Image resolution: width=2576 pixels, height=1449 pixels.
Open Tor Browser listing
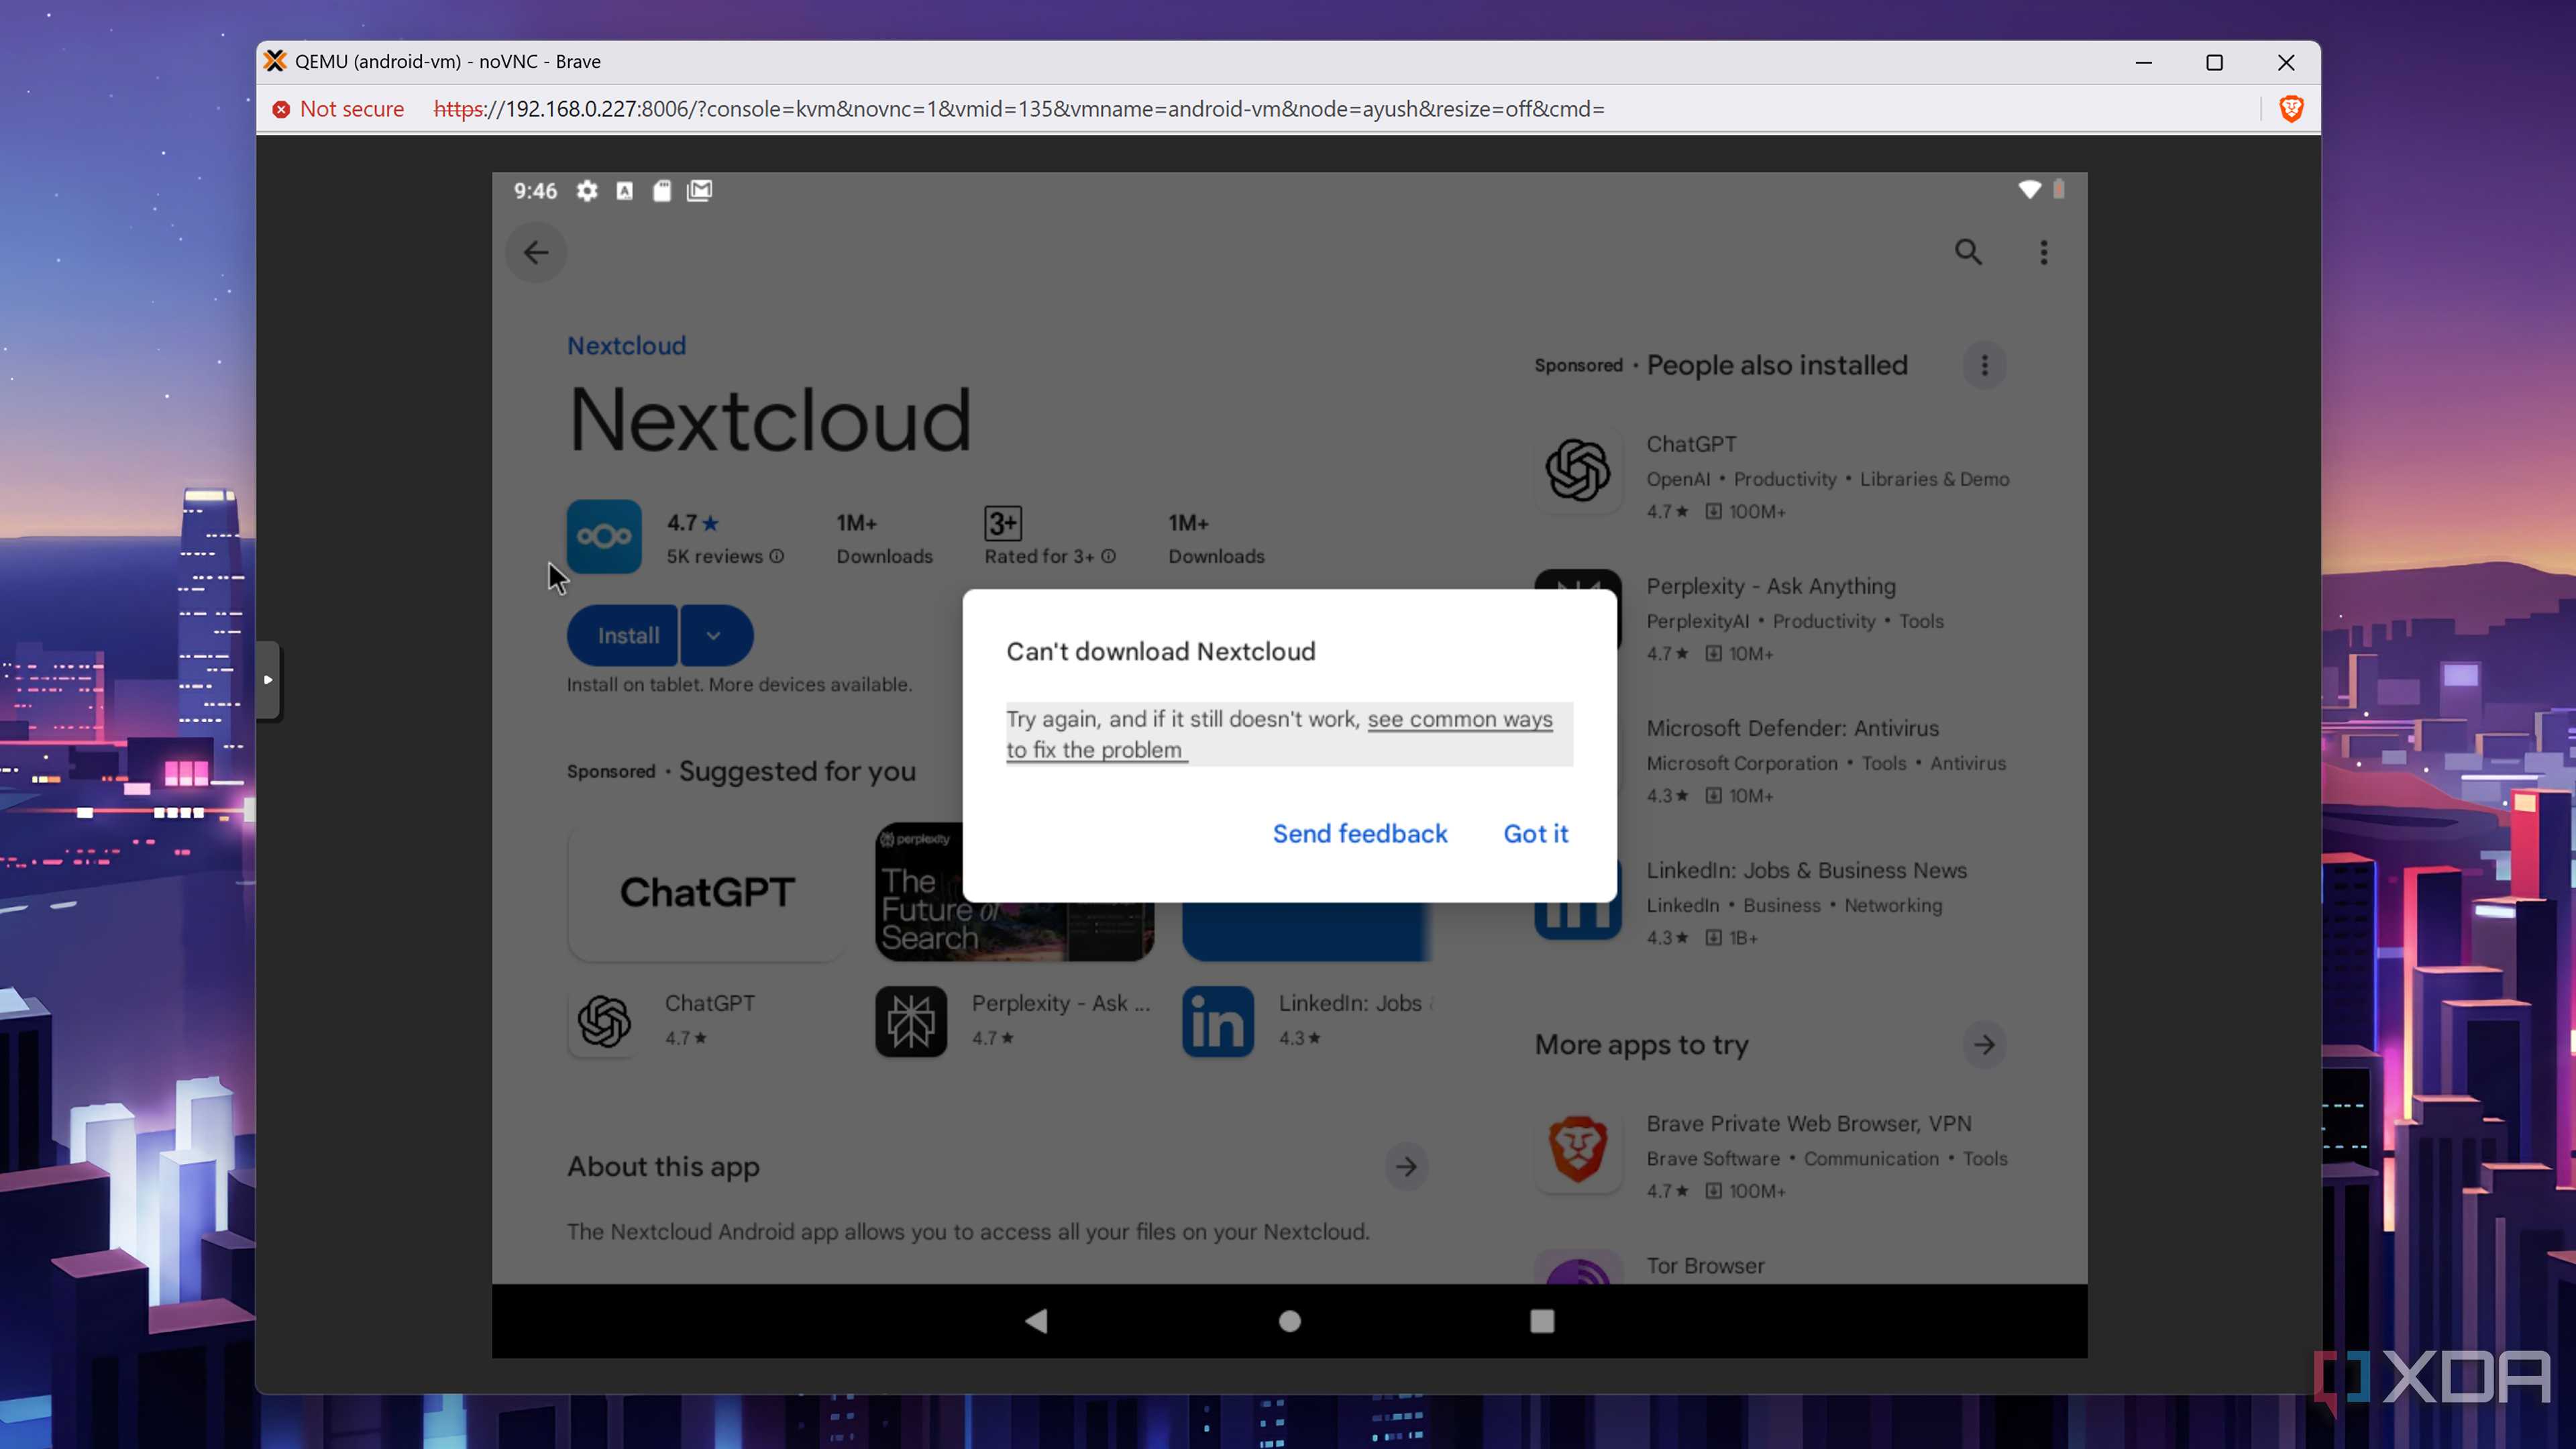(x=1705, y=1266)
